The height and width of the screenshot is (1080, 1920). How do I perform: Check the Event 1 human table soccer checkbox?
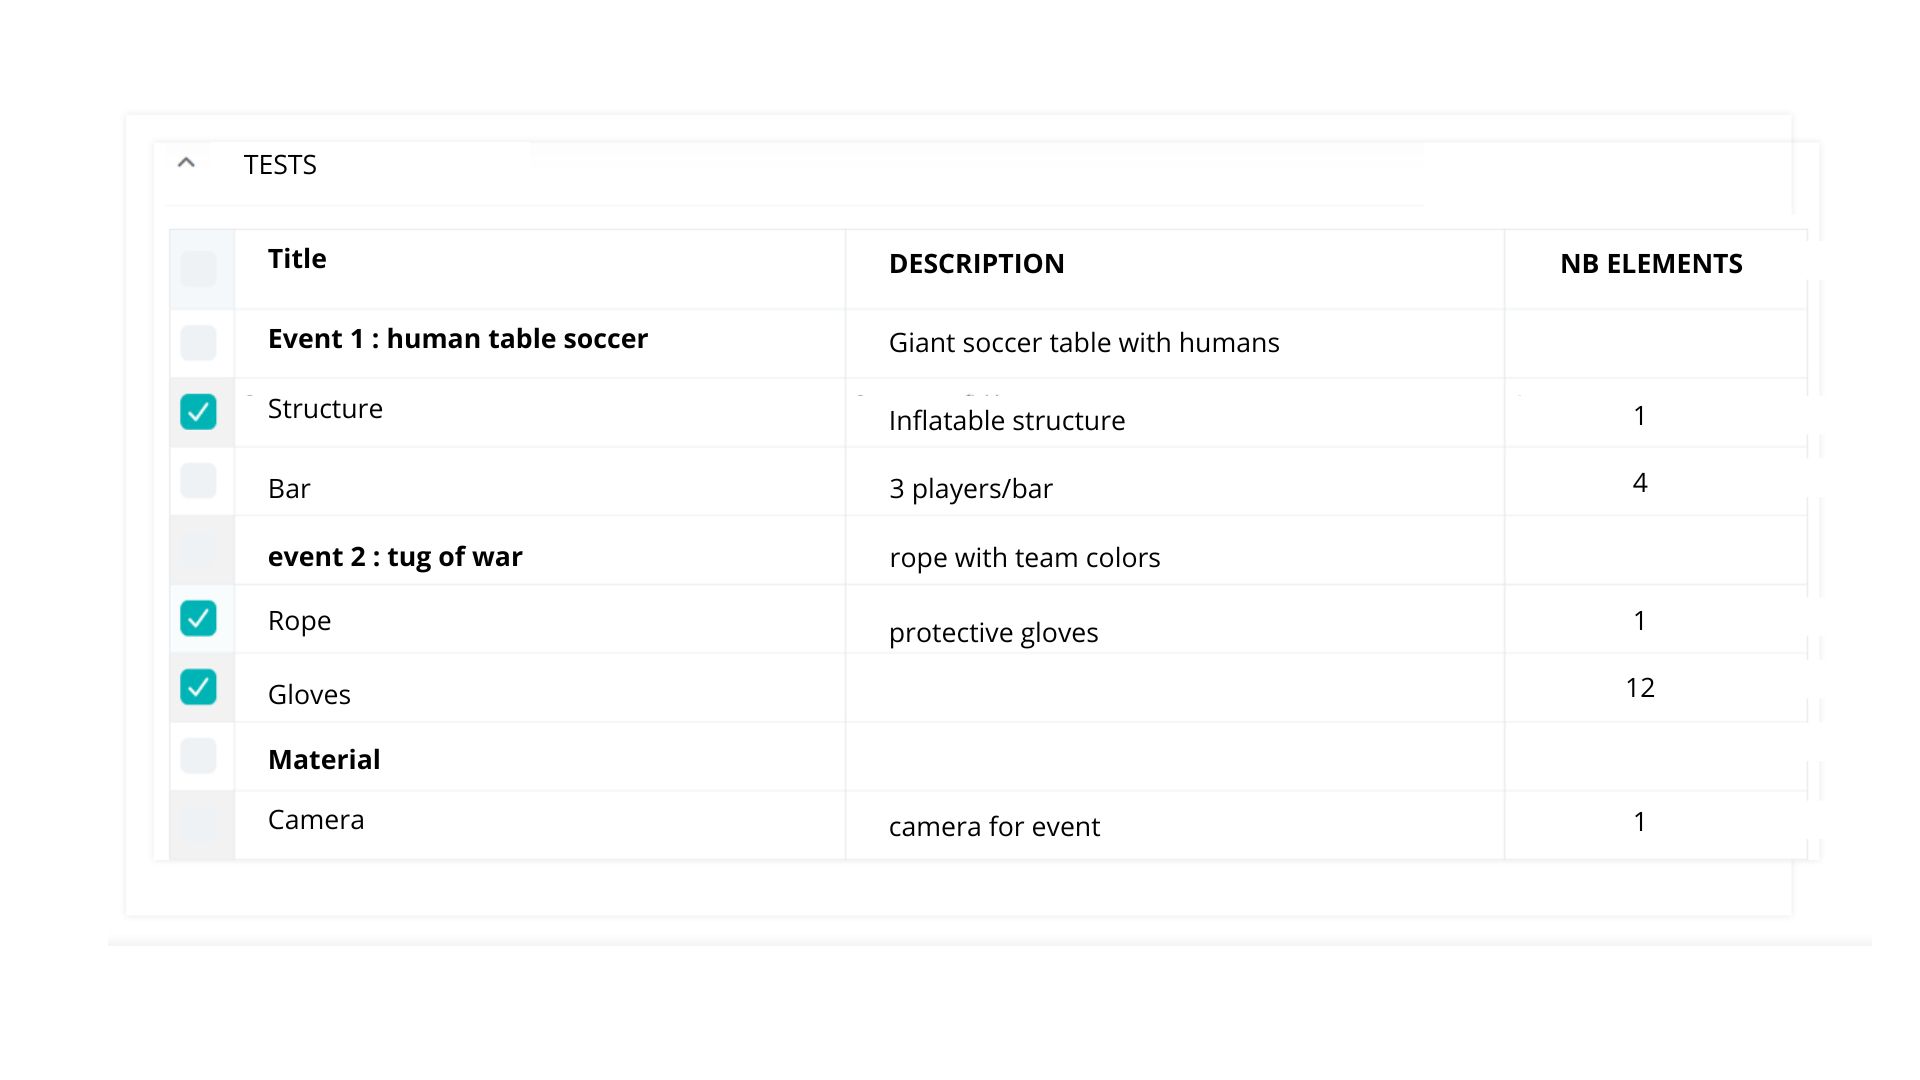click(x=198, y=343)
